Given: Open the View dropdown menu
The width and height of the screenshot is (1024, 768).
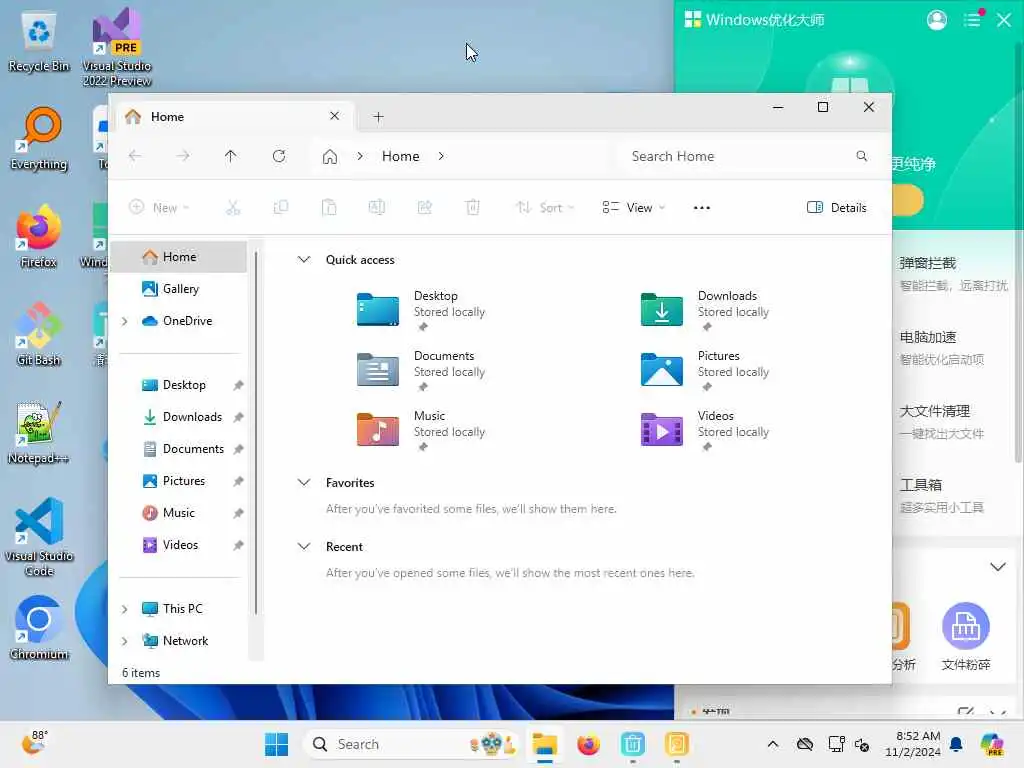Looking at the screenshot, I should tap(633, 208).
